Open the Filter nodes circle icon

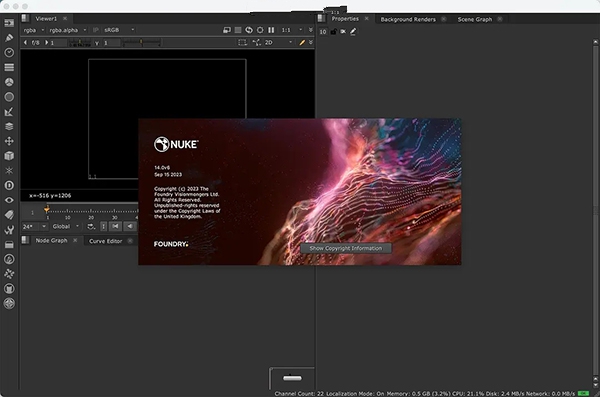9,97
